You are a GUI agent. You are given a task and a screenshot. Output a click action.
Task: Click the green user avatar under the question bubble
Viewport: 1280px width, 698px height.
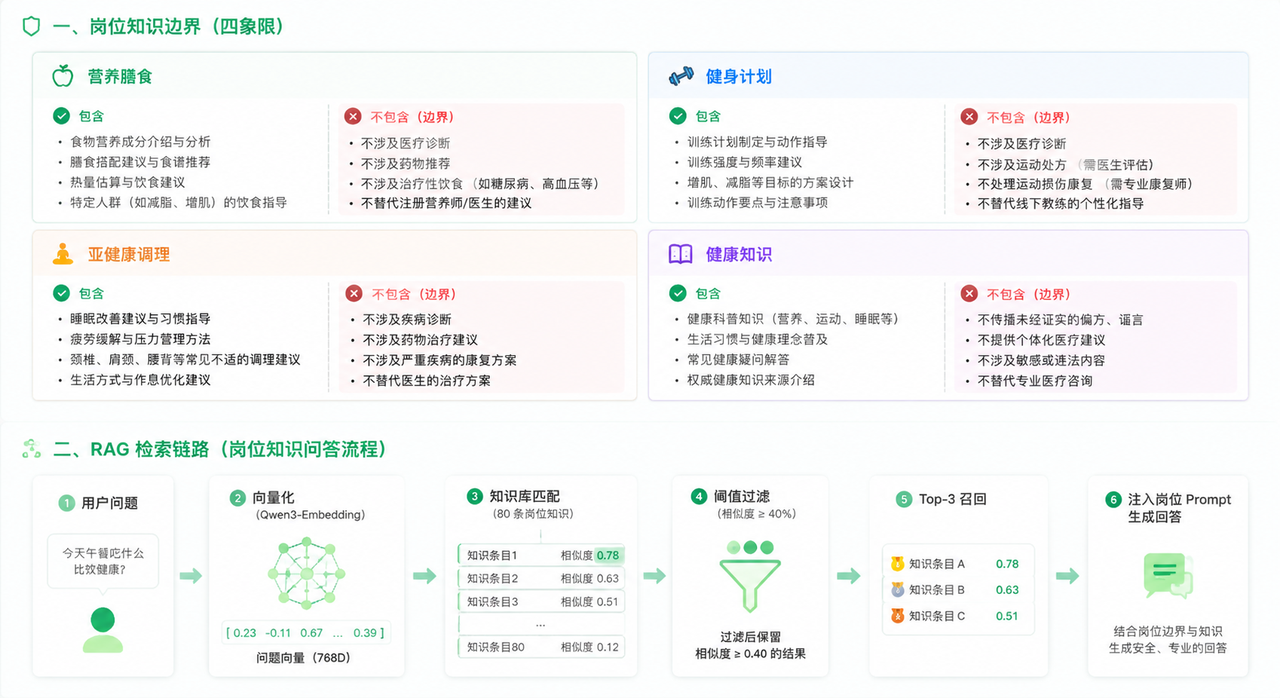click(102, 630)
